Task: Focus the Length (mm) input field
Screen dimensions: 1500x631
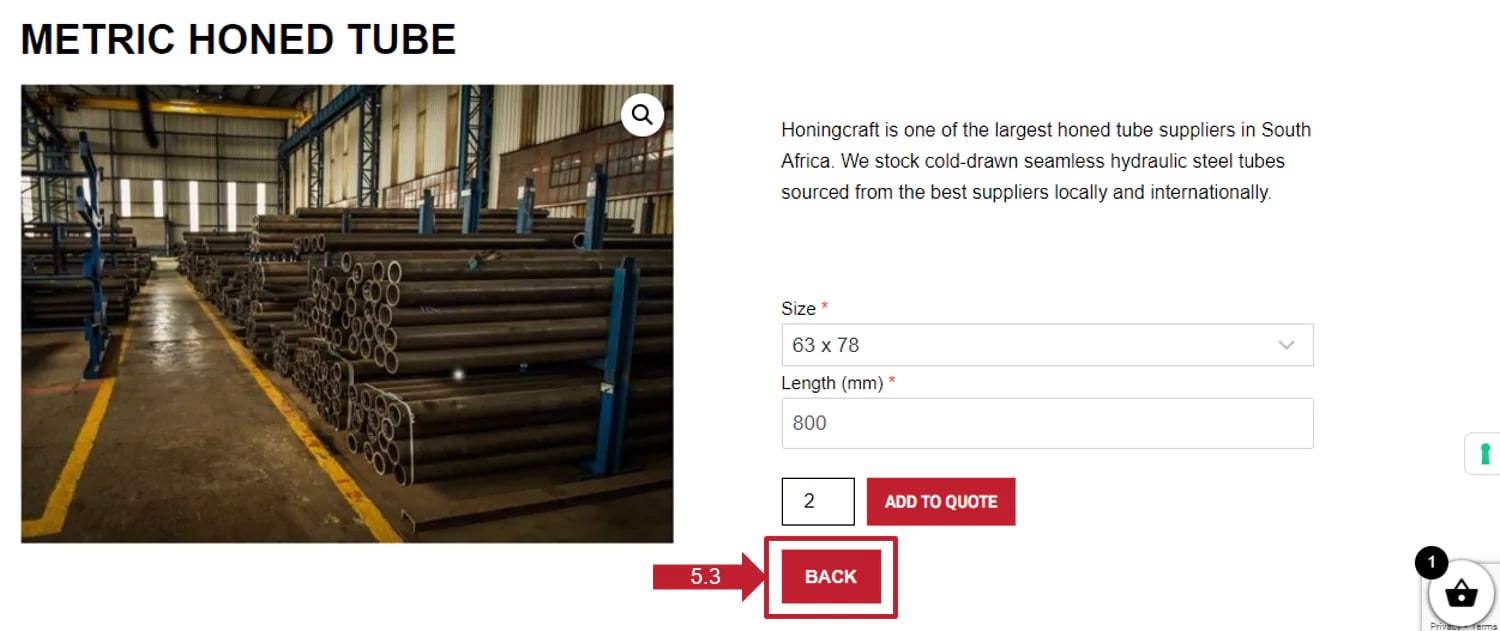Action: pyautogui.click(x=1046, y=423)
